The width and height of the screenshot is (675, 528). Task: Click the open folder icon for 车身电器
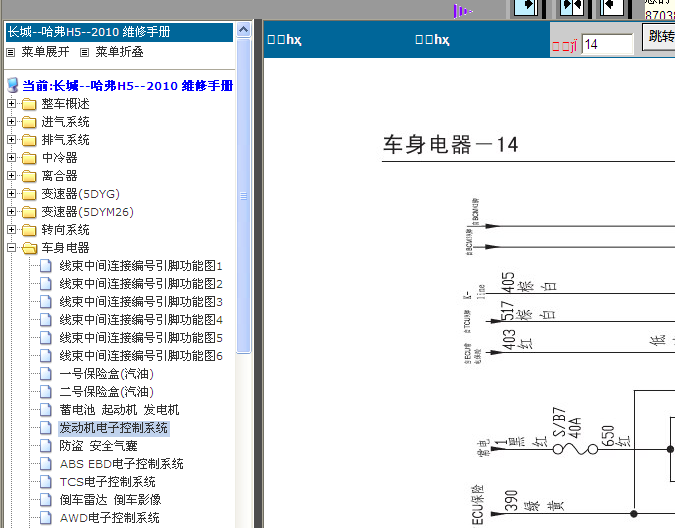pyautogui.click(x=30, y=248)
